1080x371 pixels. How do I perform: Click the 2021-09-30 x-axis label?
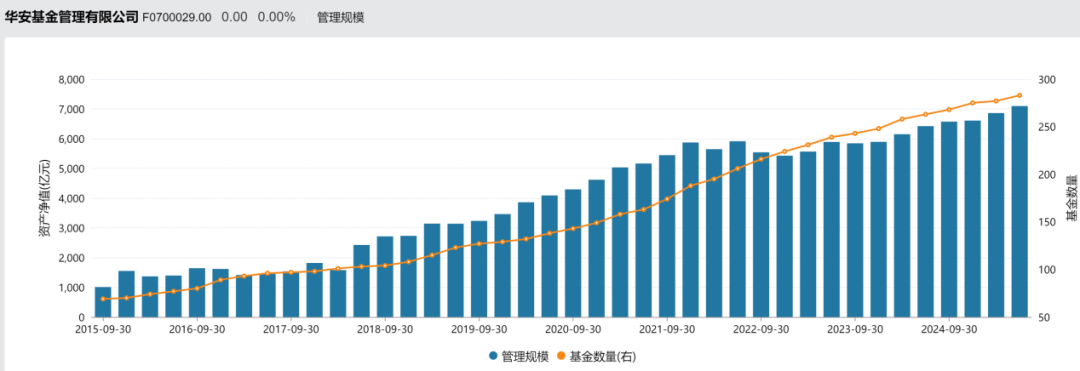point(667,329)
